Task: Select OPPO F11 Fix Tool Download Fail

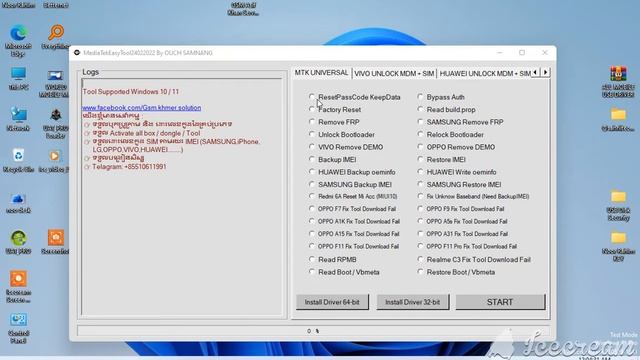Action: (312, 247)
